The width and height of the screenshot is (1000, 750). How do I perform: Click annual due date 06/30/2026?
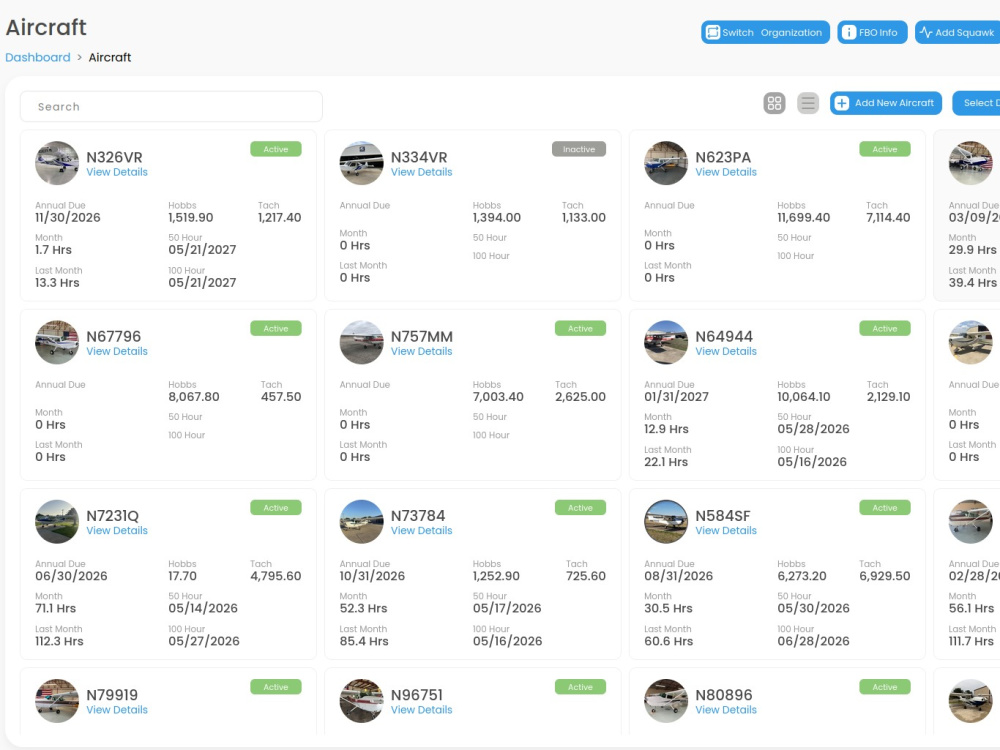(x=71, y=576)
